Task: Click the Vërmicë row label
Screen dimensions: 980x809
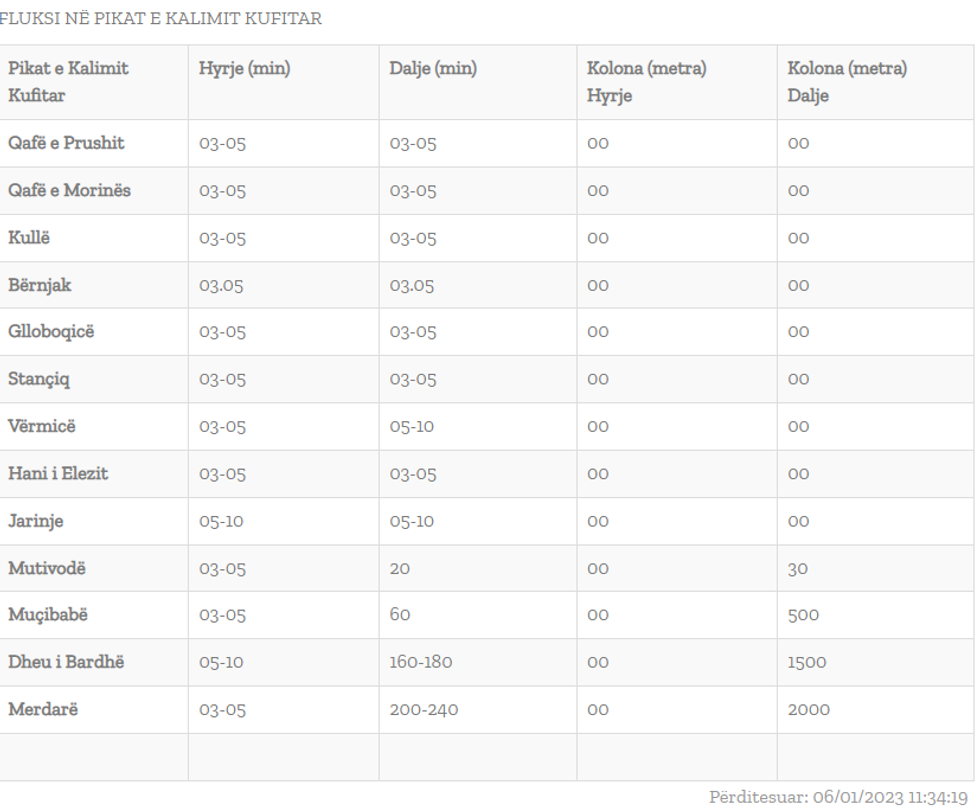Action: [x=42, y=426]
